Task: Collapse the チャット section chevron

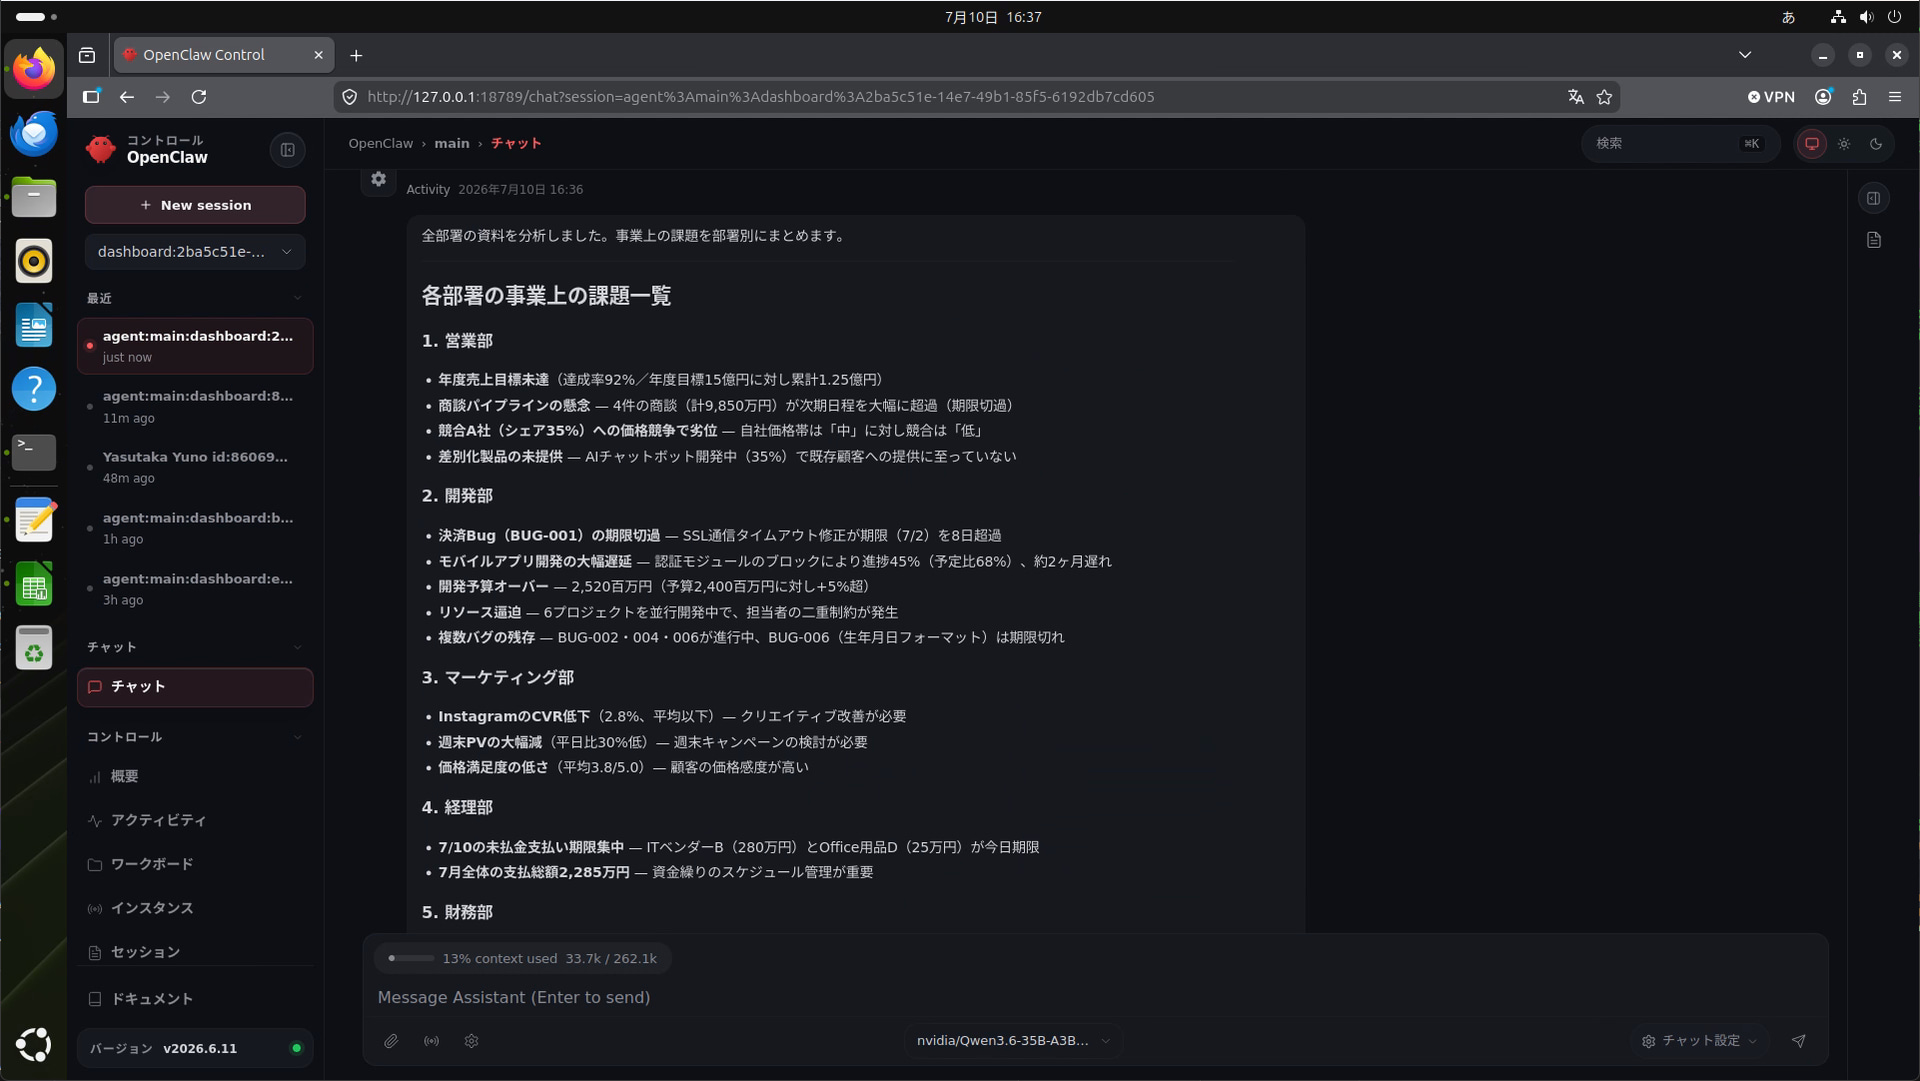Action: pyautogui.click(x=297, y=647)
